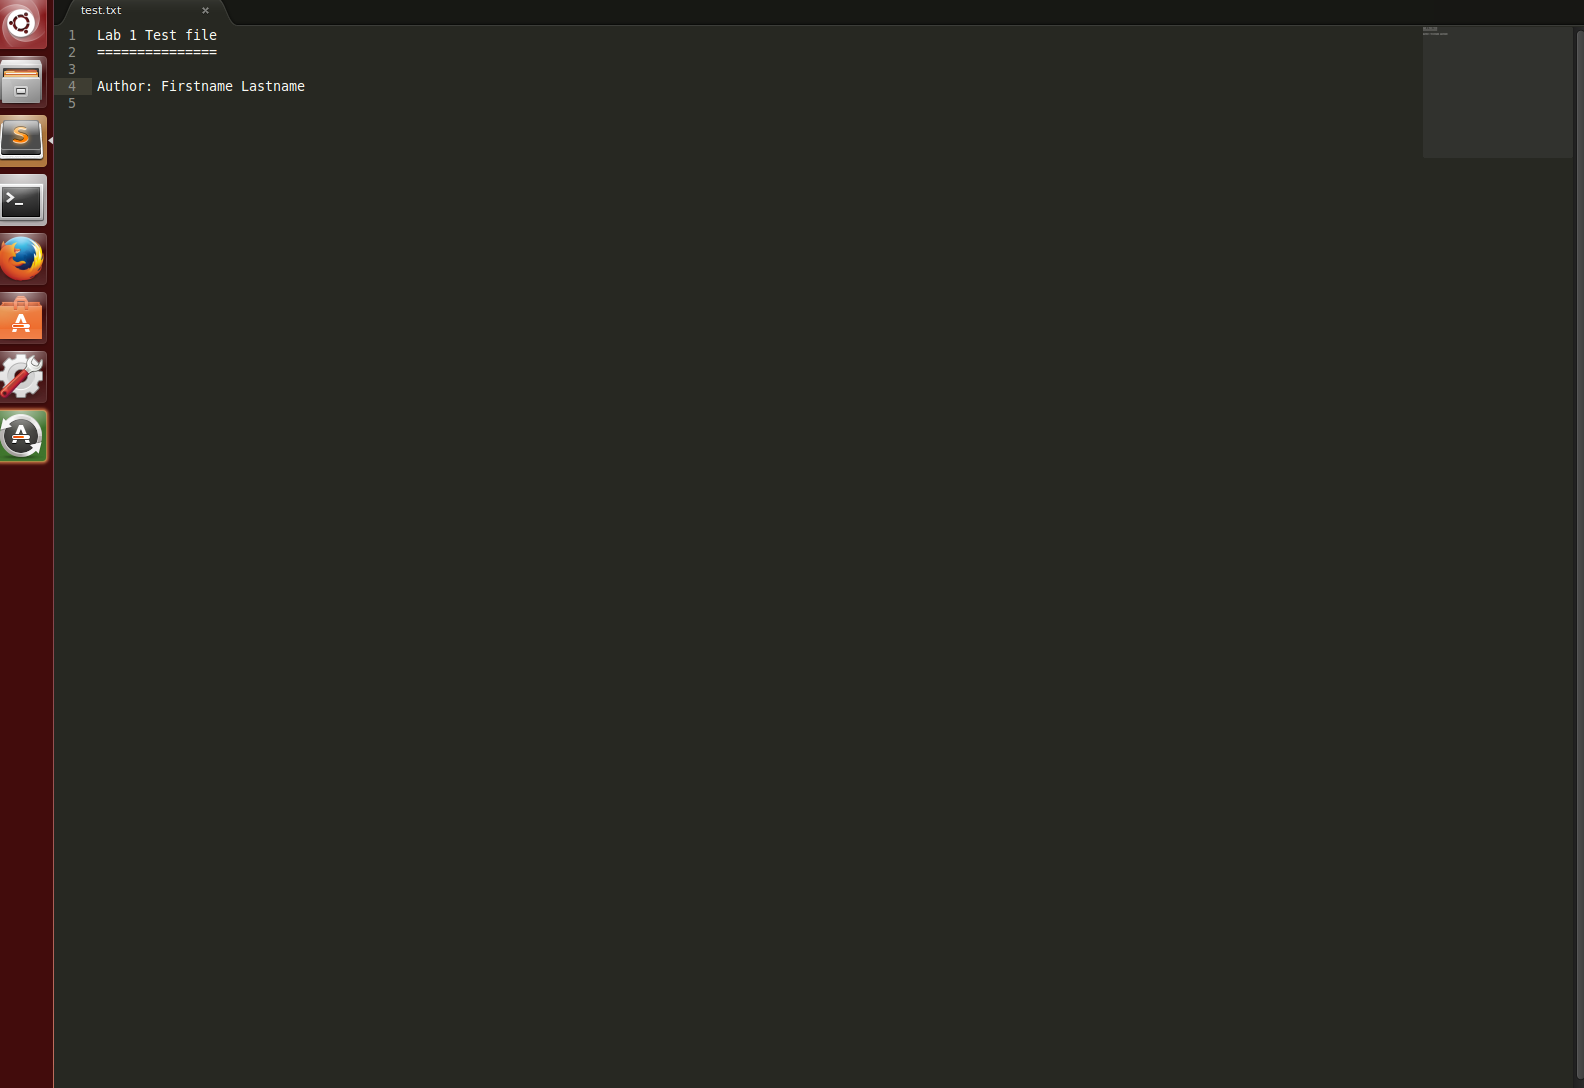
Task: Place cursor in "Lab 1 Test file" line
Action: 157,35
